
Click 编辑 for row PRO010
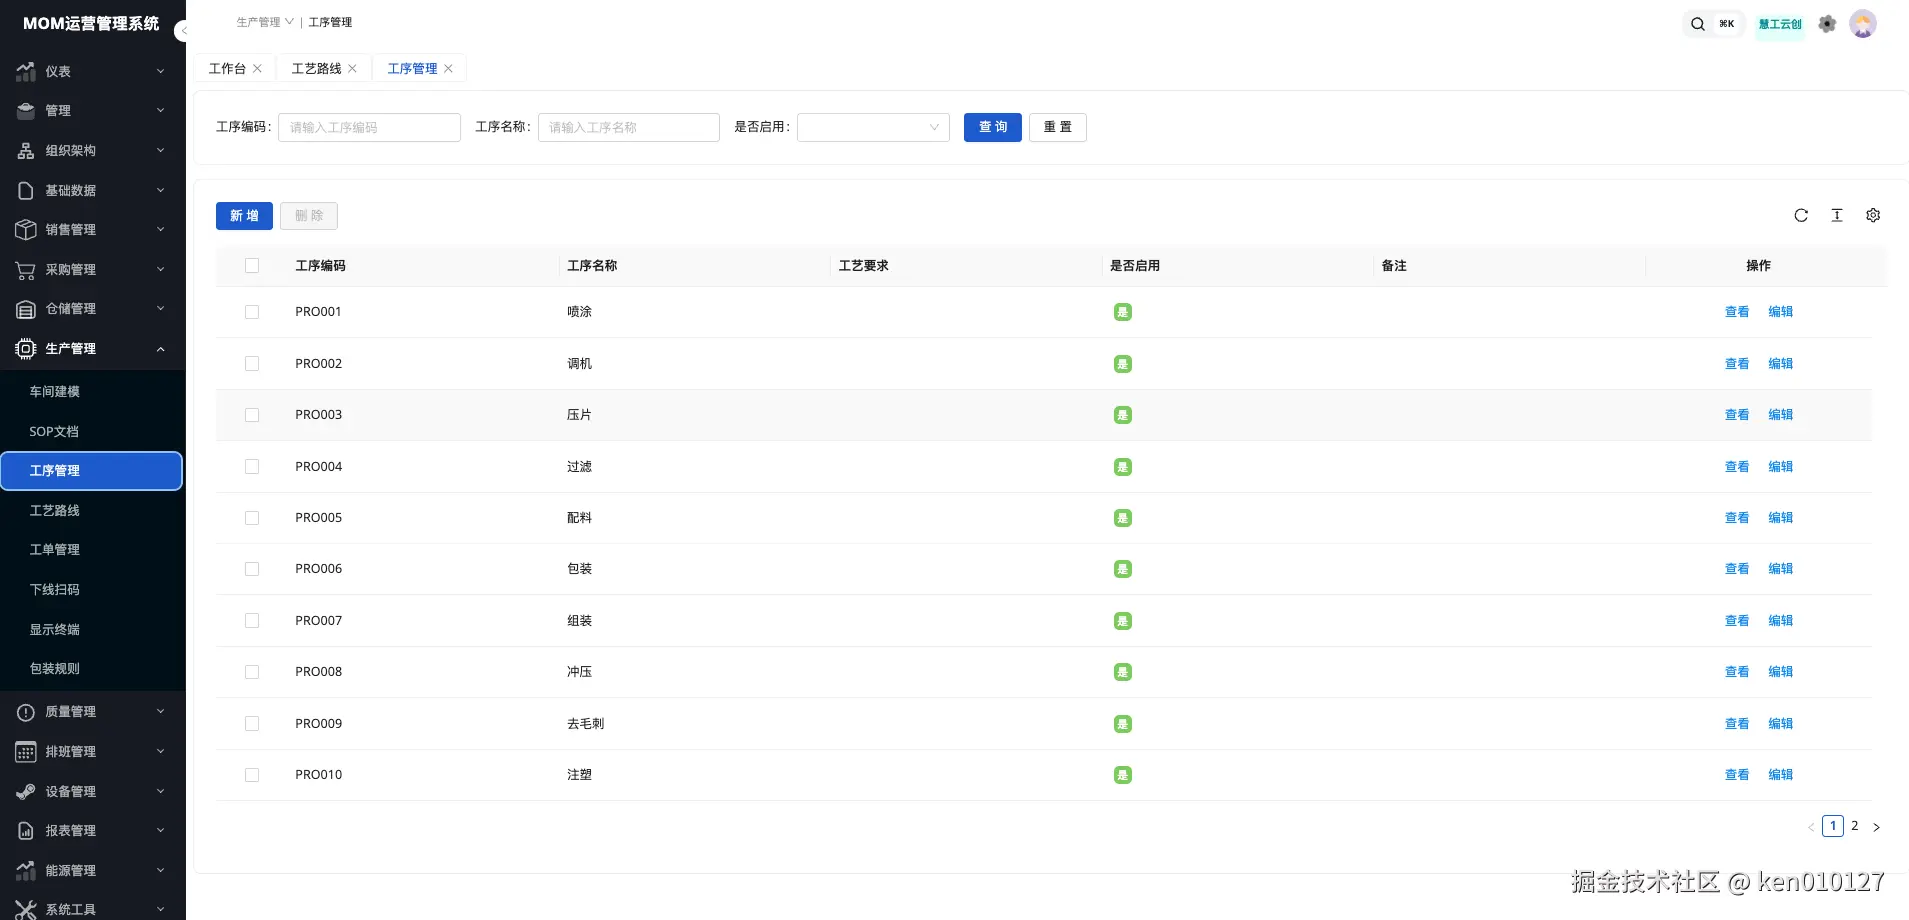click(x=1781, y=775)
